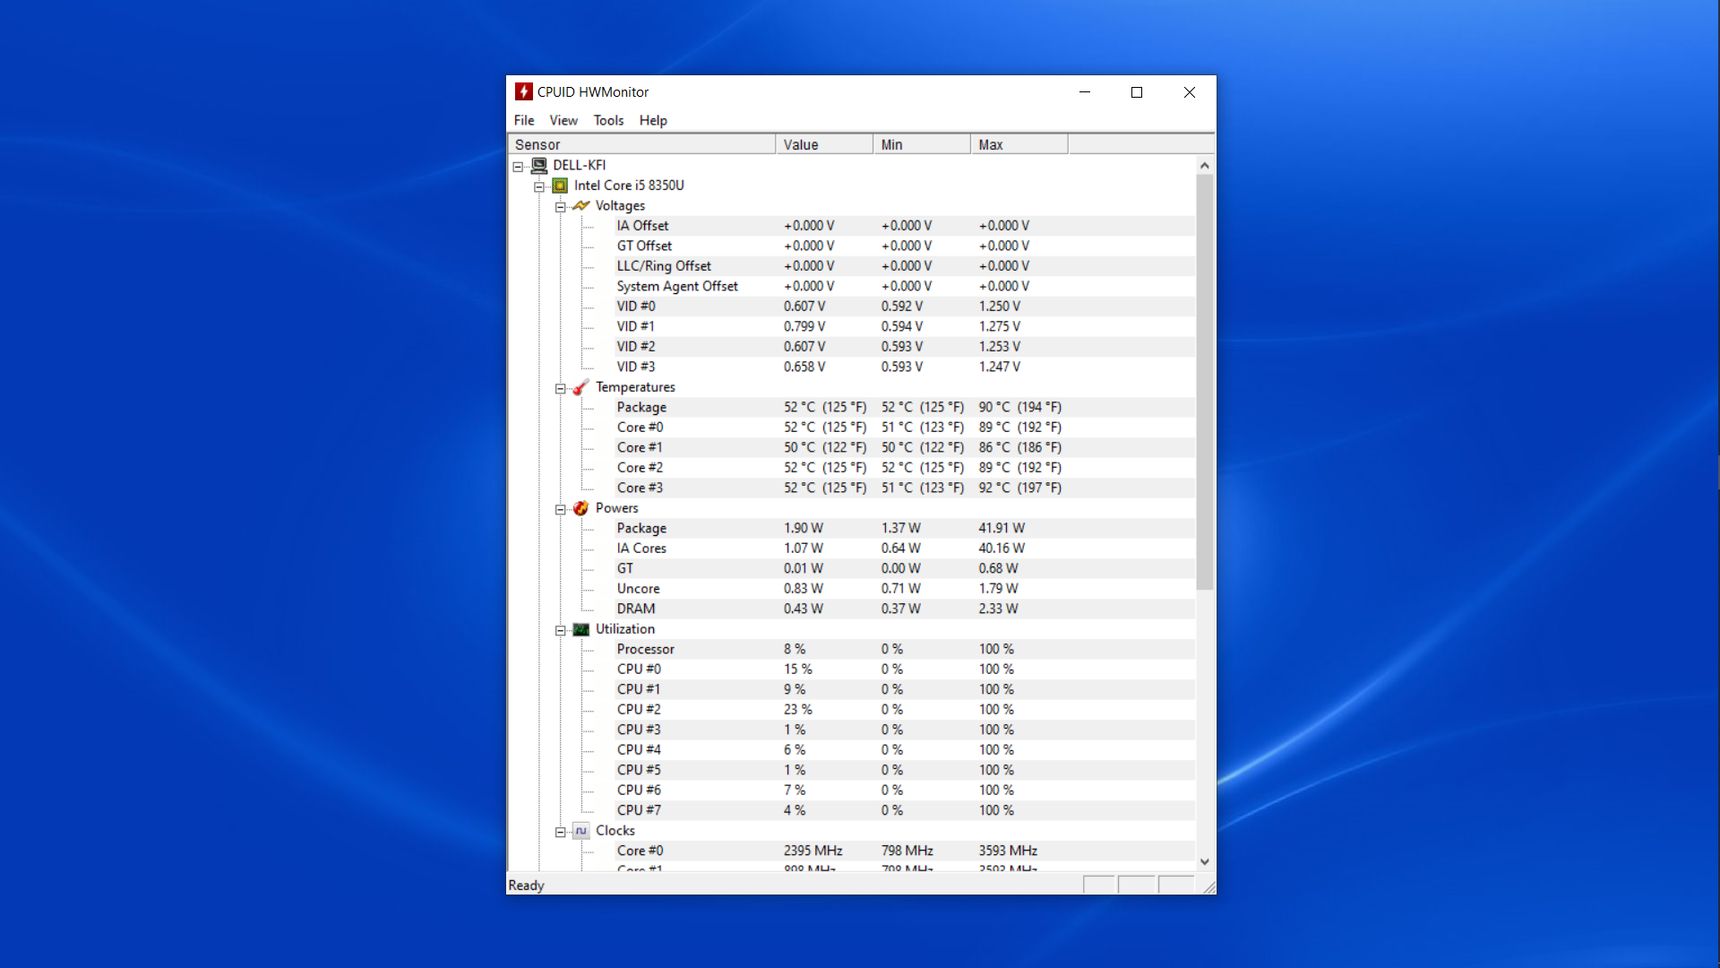Image resolution: width=1720 pixels, height=968 pixels.
Task: Click the Temperatures thermometer icon
Action: 581,387
